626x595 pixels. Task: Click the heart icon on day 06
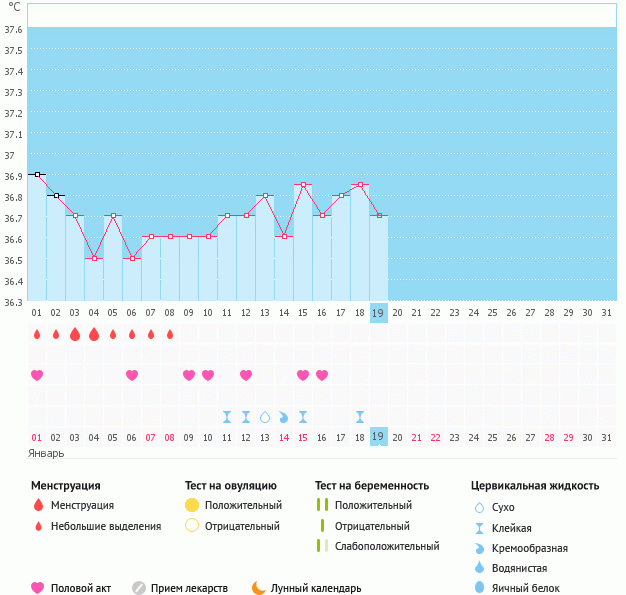(132, 375)
